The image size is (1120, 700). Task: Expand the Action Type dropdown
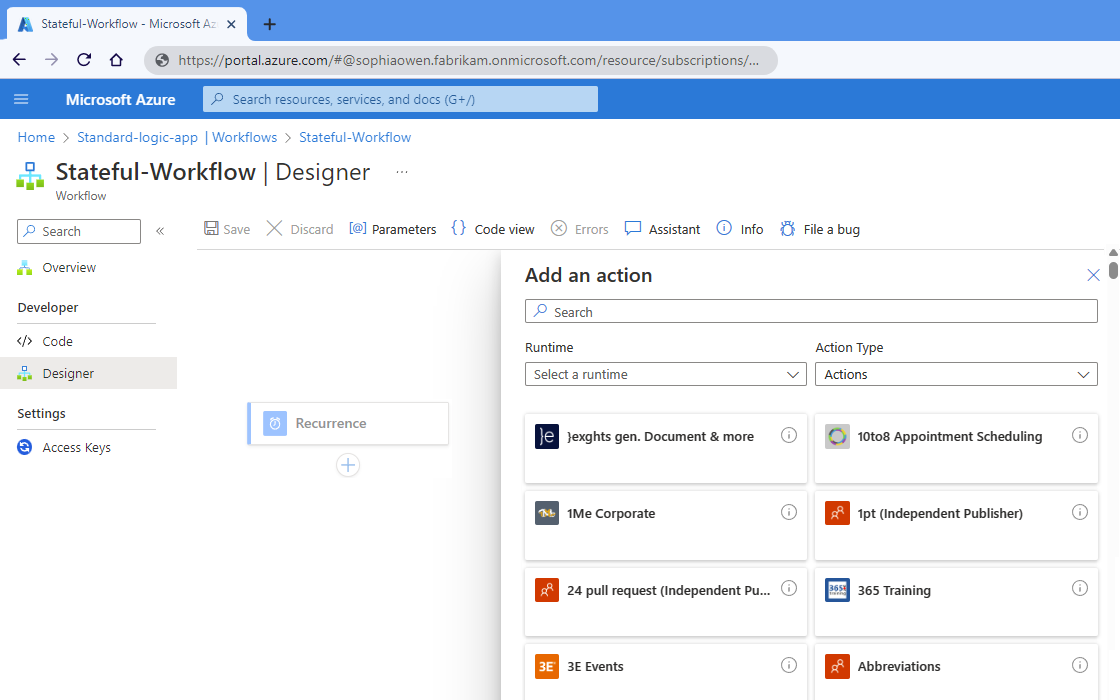click(956, 374)
